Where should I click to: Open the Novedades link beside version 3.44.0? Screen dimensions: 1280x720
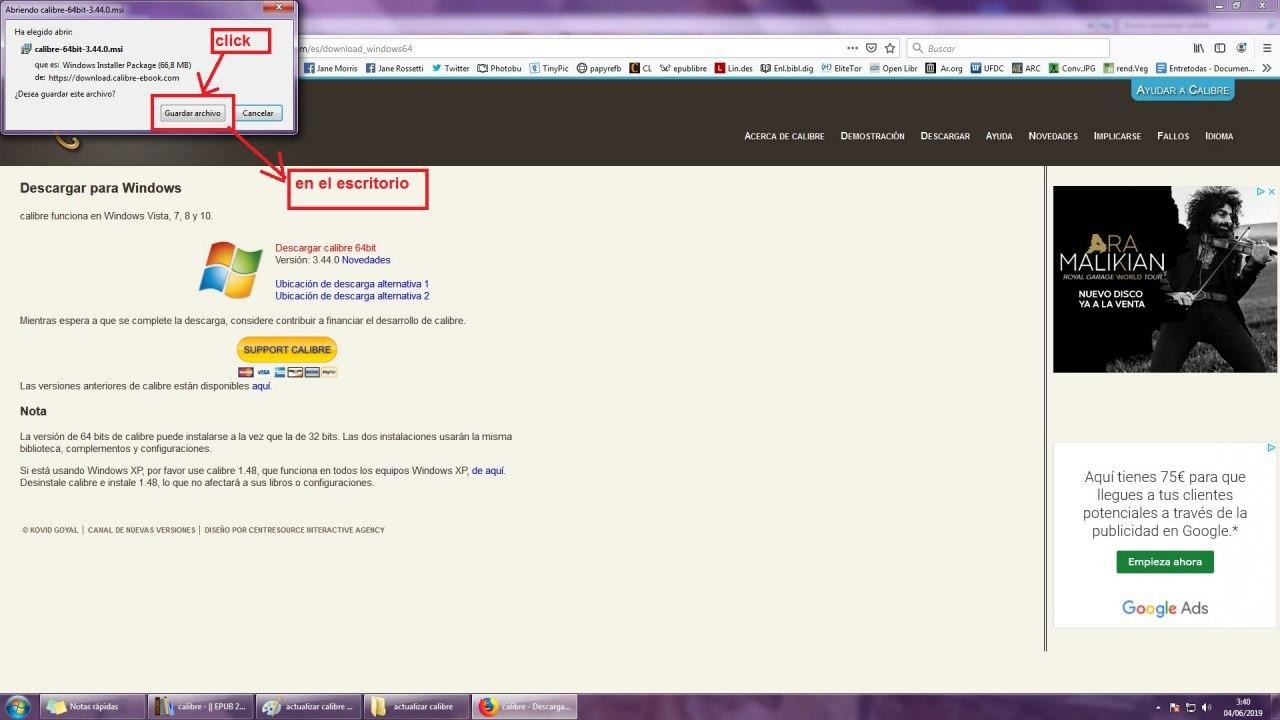coord(366,260)
